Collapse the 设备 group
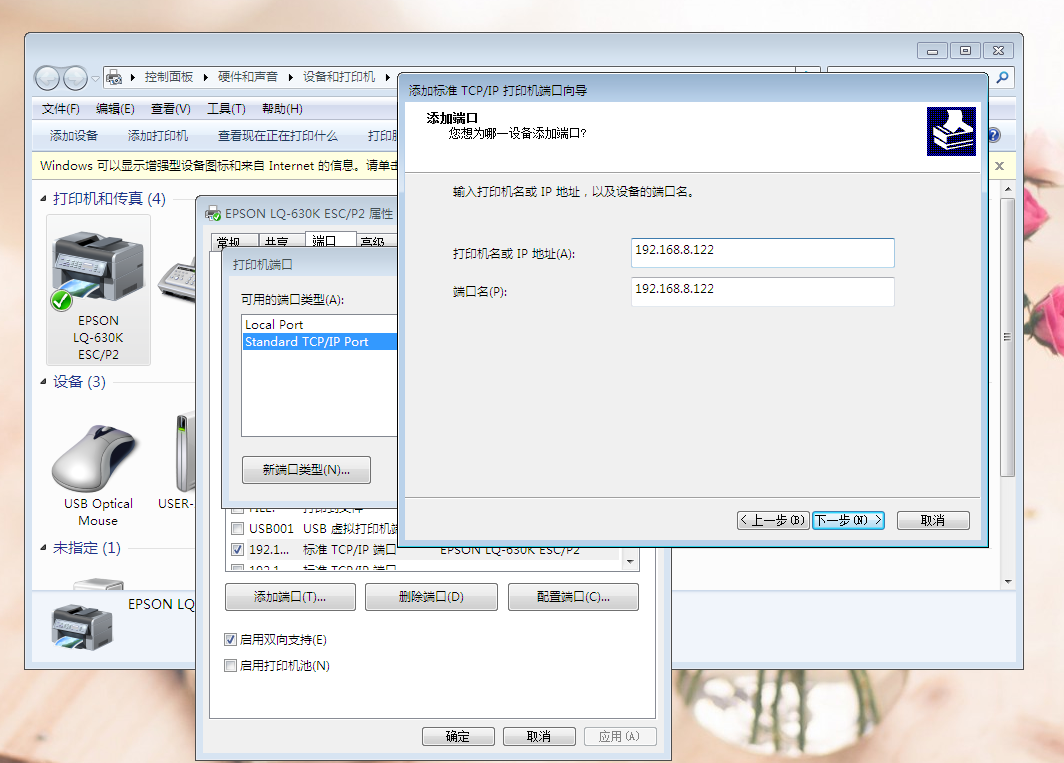Screen dimensions: 1064x763 (44, 382)
